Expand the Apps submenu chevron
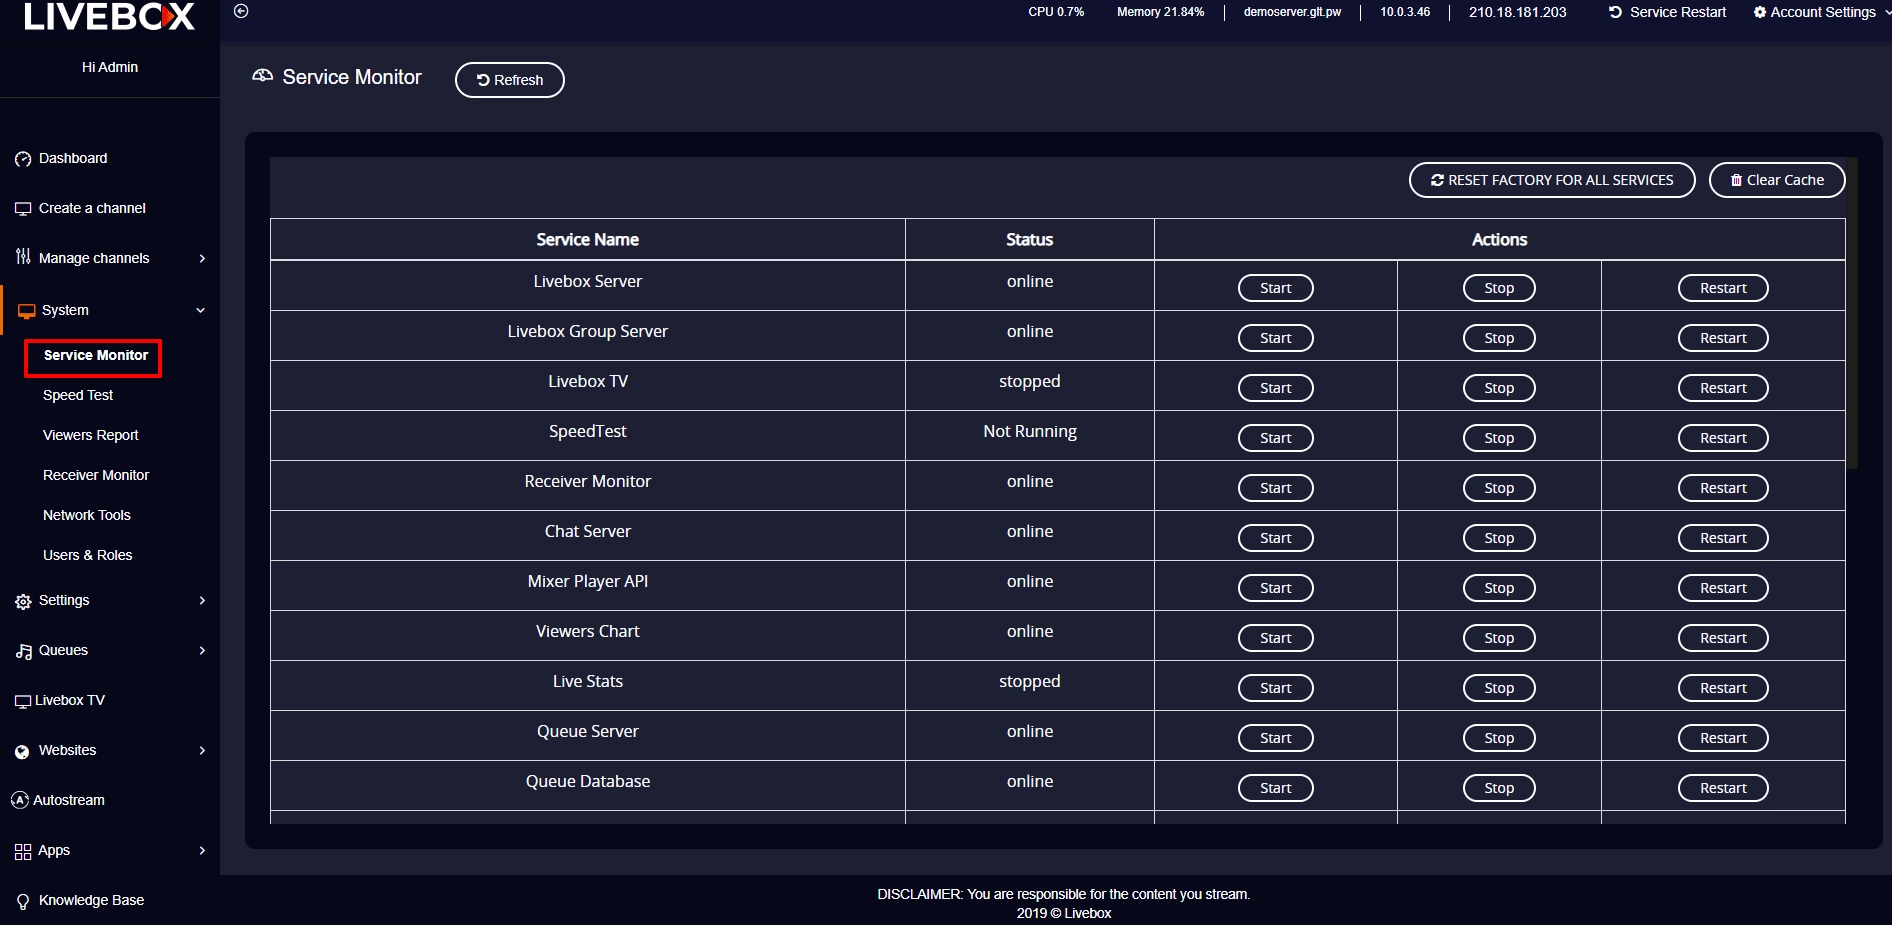Viewport: 1892px width, 925px height. click(x=202, y=850)
